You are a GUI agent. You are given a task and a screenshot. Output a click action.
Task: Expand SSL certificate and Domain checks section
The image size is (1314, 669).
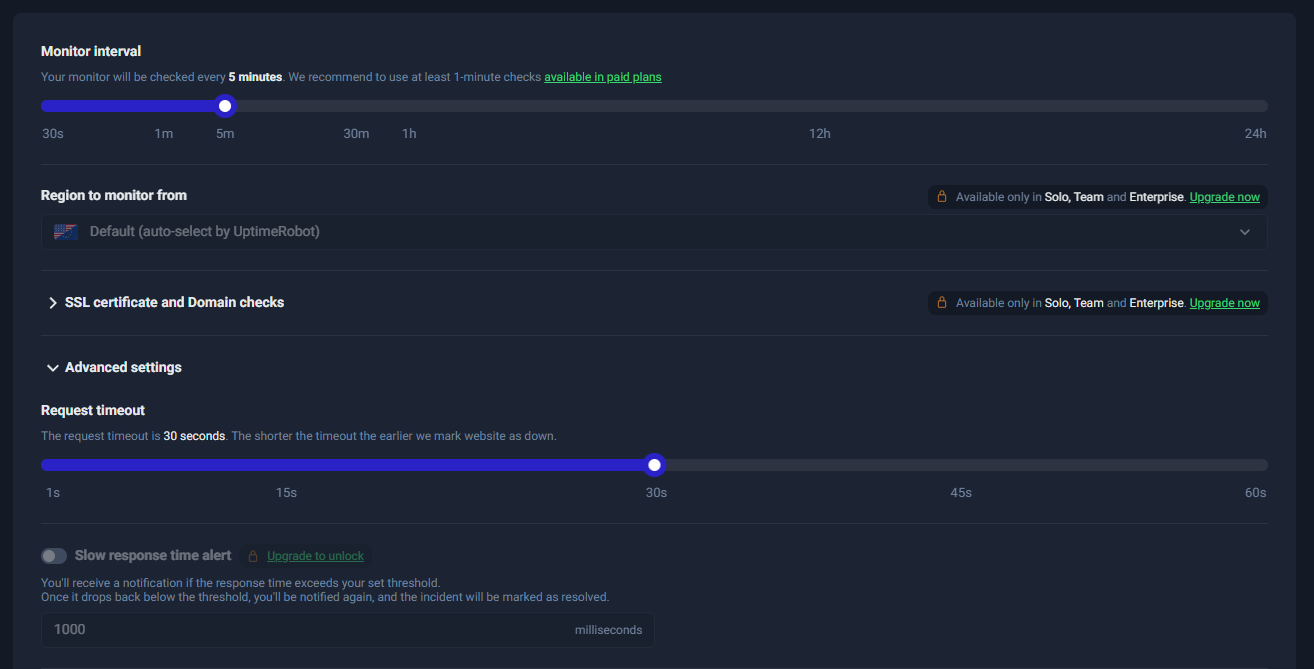click(x=174, y=302)
